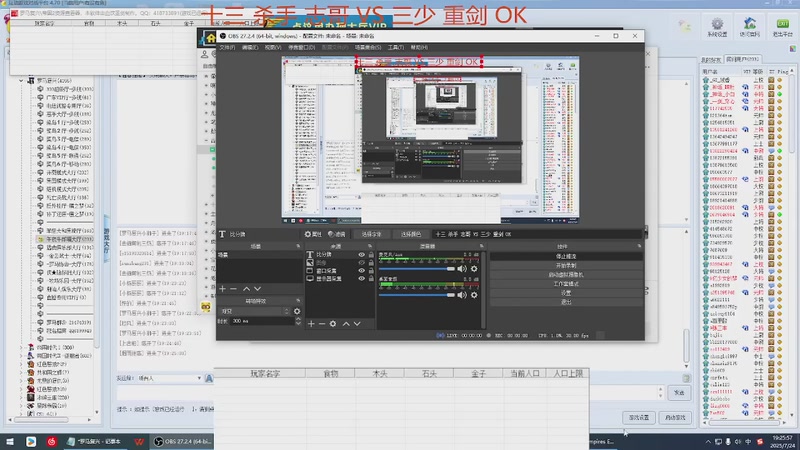Click the 启动虚拟摄像机 button in OBS
The height and width of the screenshot is (450, 800).
click(566, 274)
